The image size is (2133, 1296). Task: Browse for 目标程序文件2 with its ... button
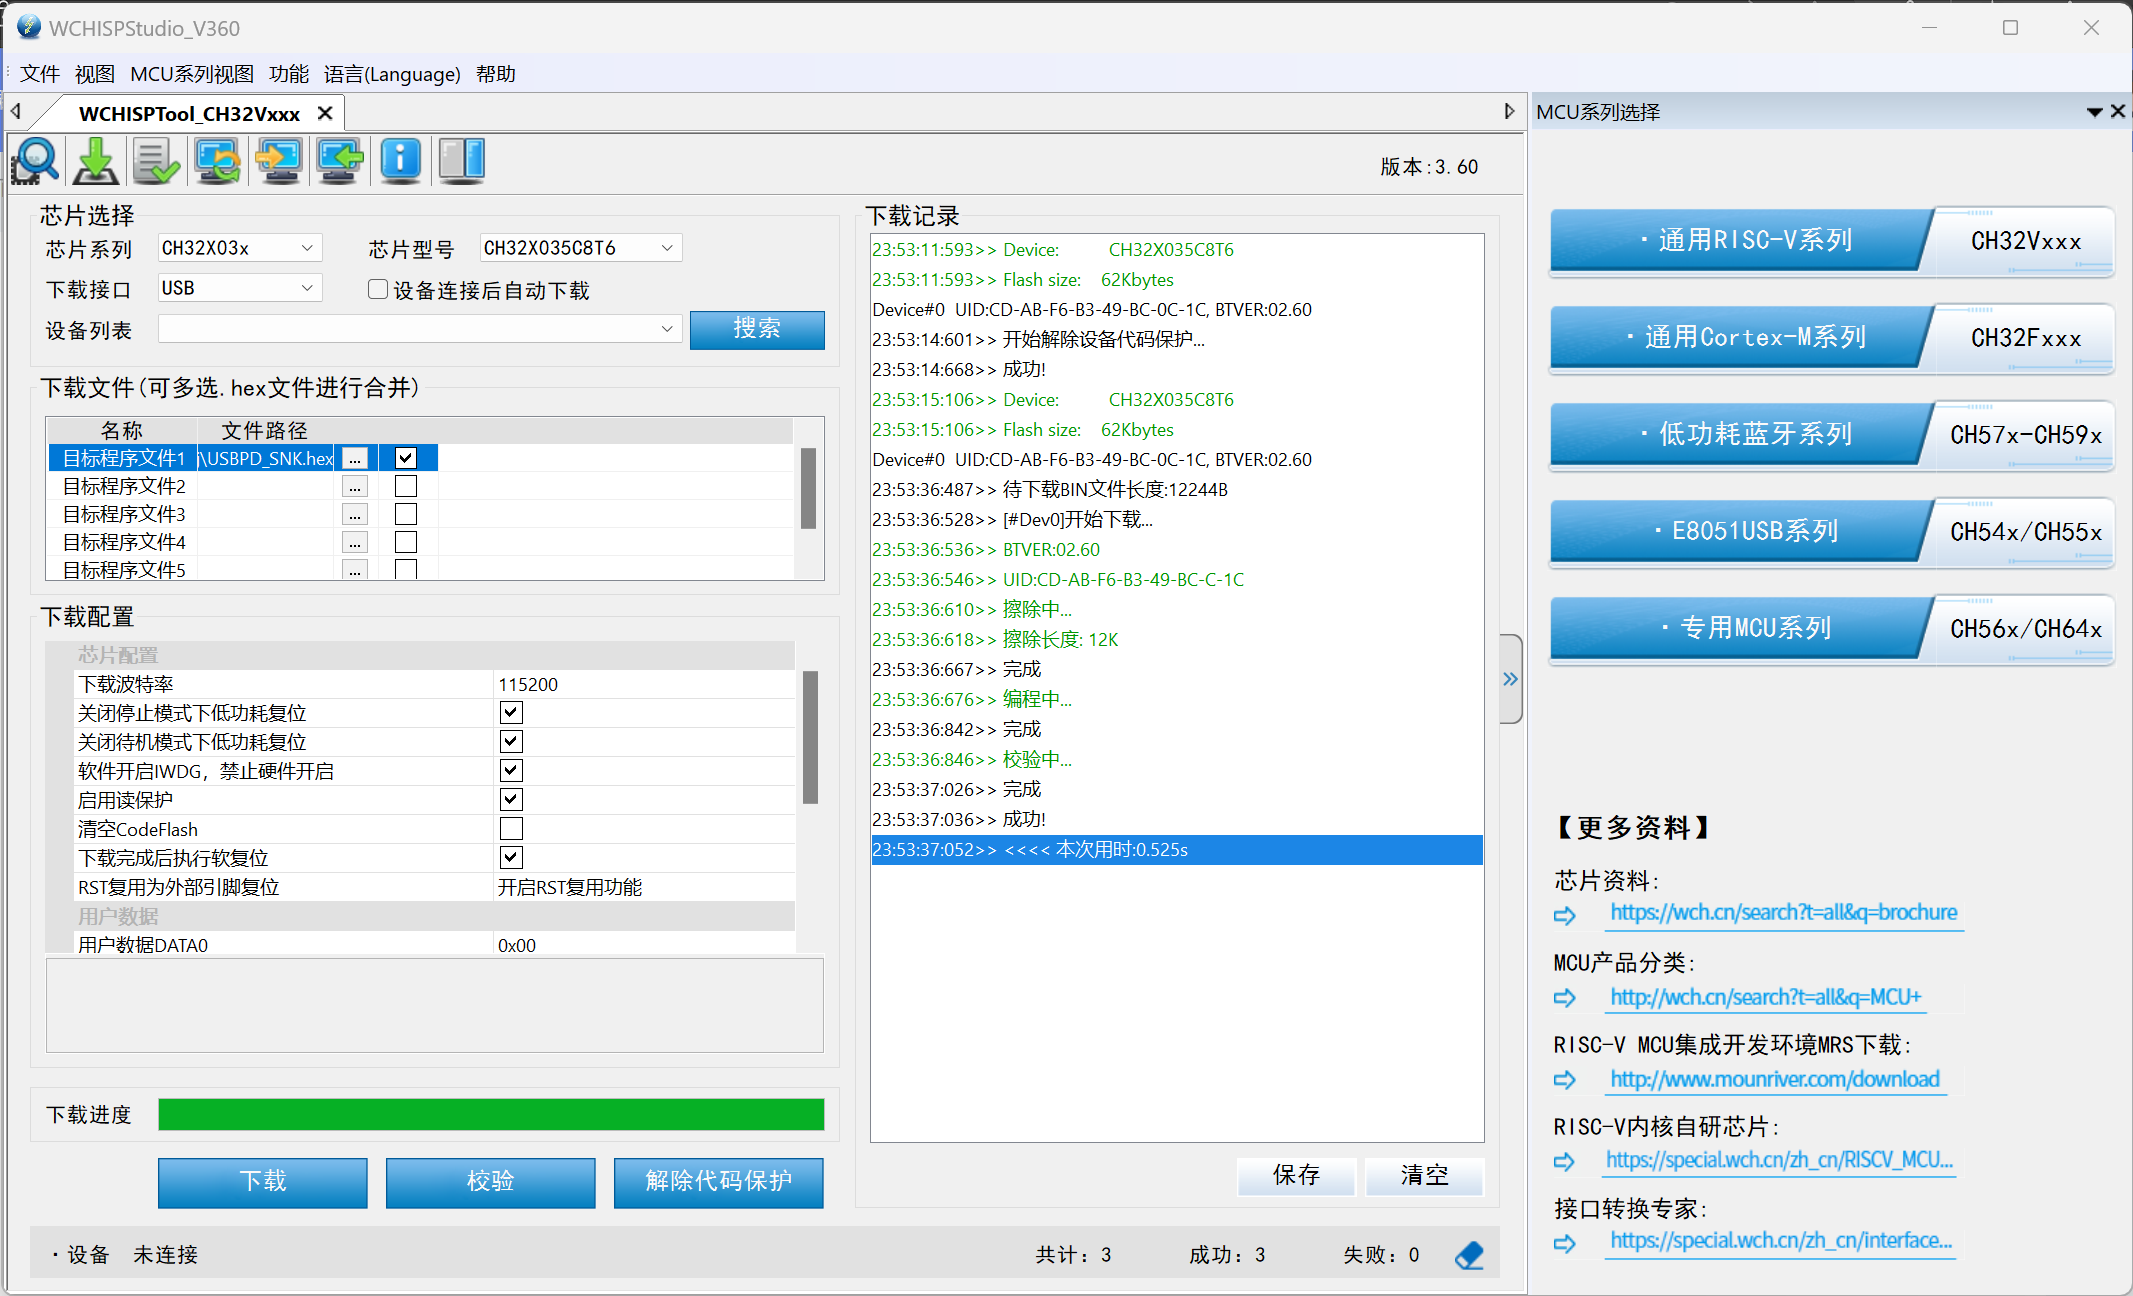355,487
